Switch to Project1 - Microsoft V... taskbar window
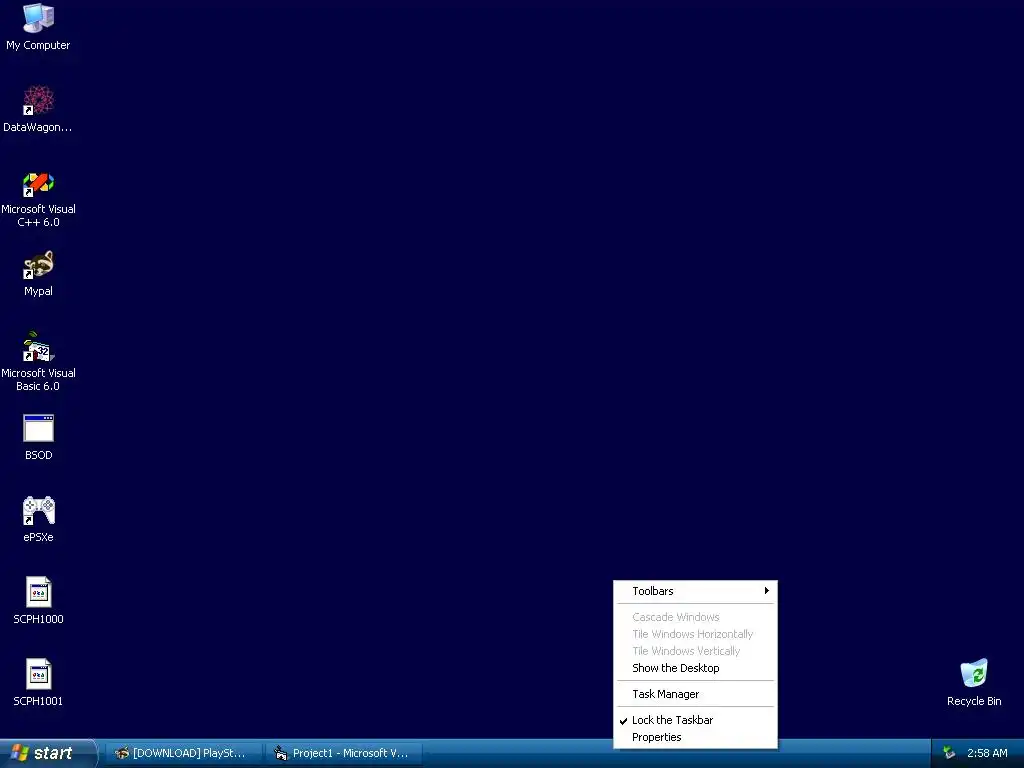Viewport: 1024px width, 768px height. click(344, 753)
